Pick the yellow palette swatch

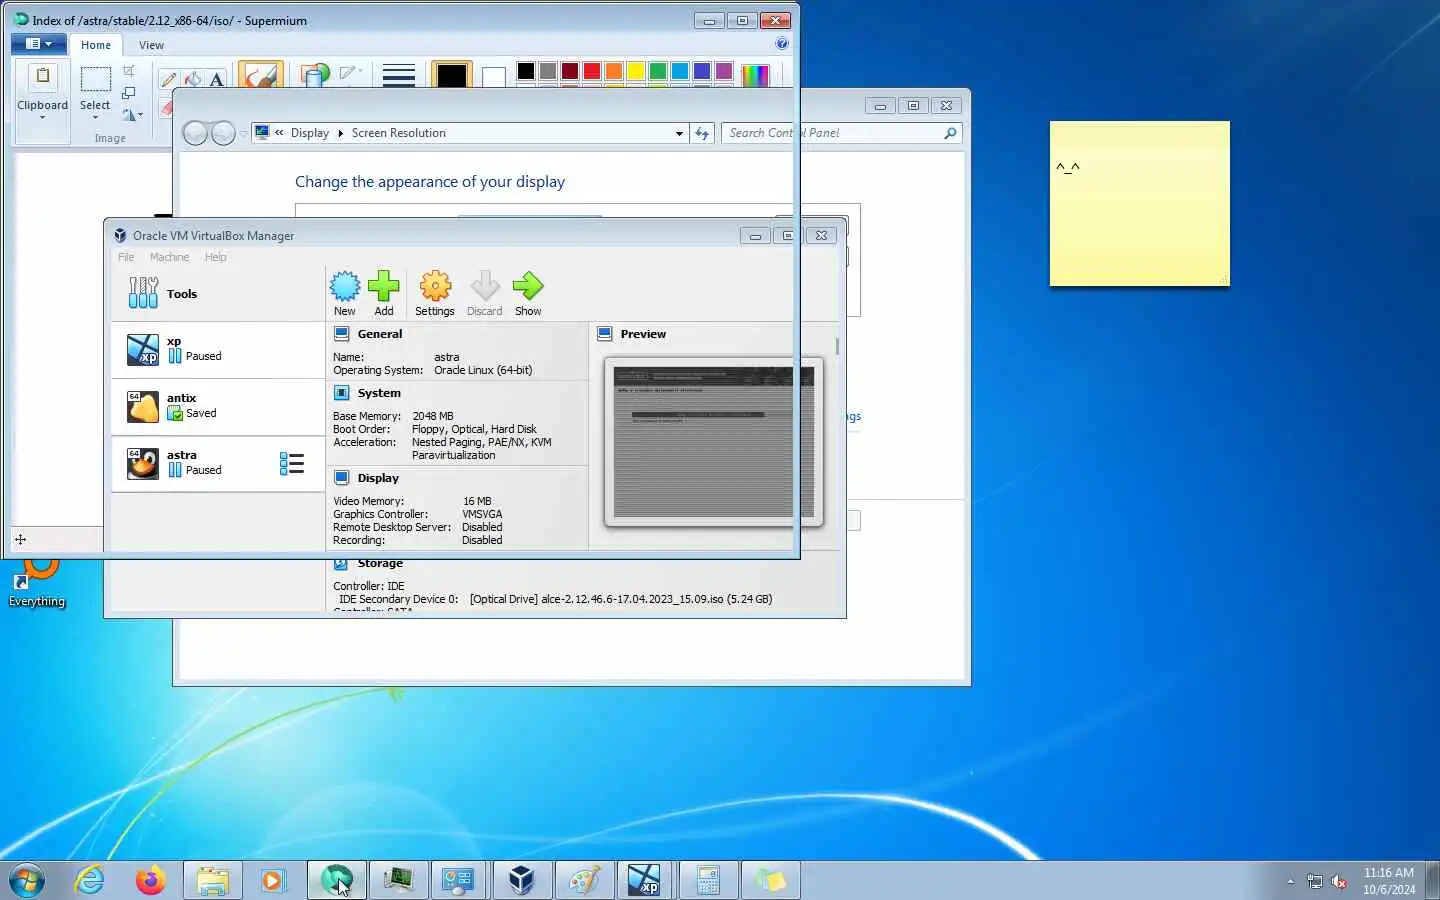tap(636, 71)
